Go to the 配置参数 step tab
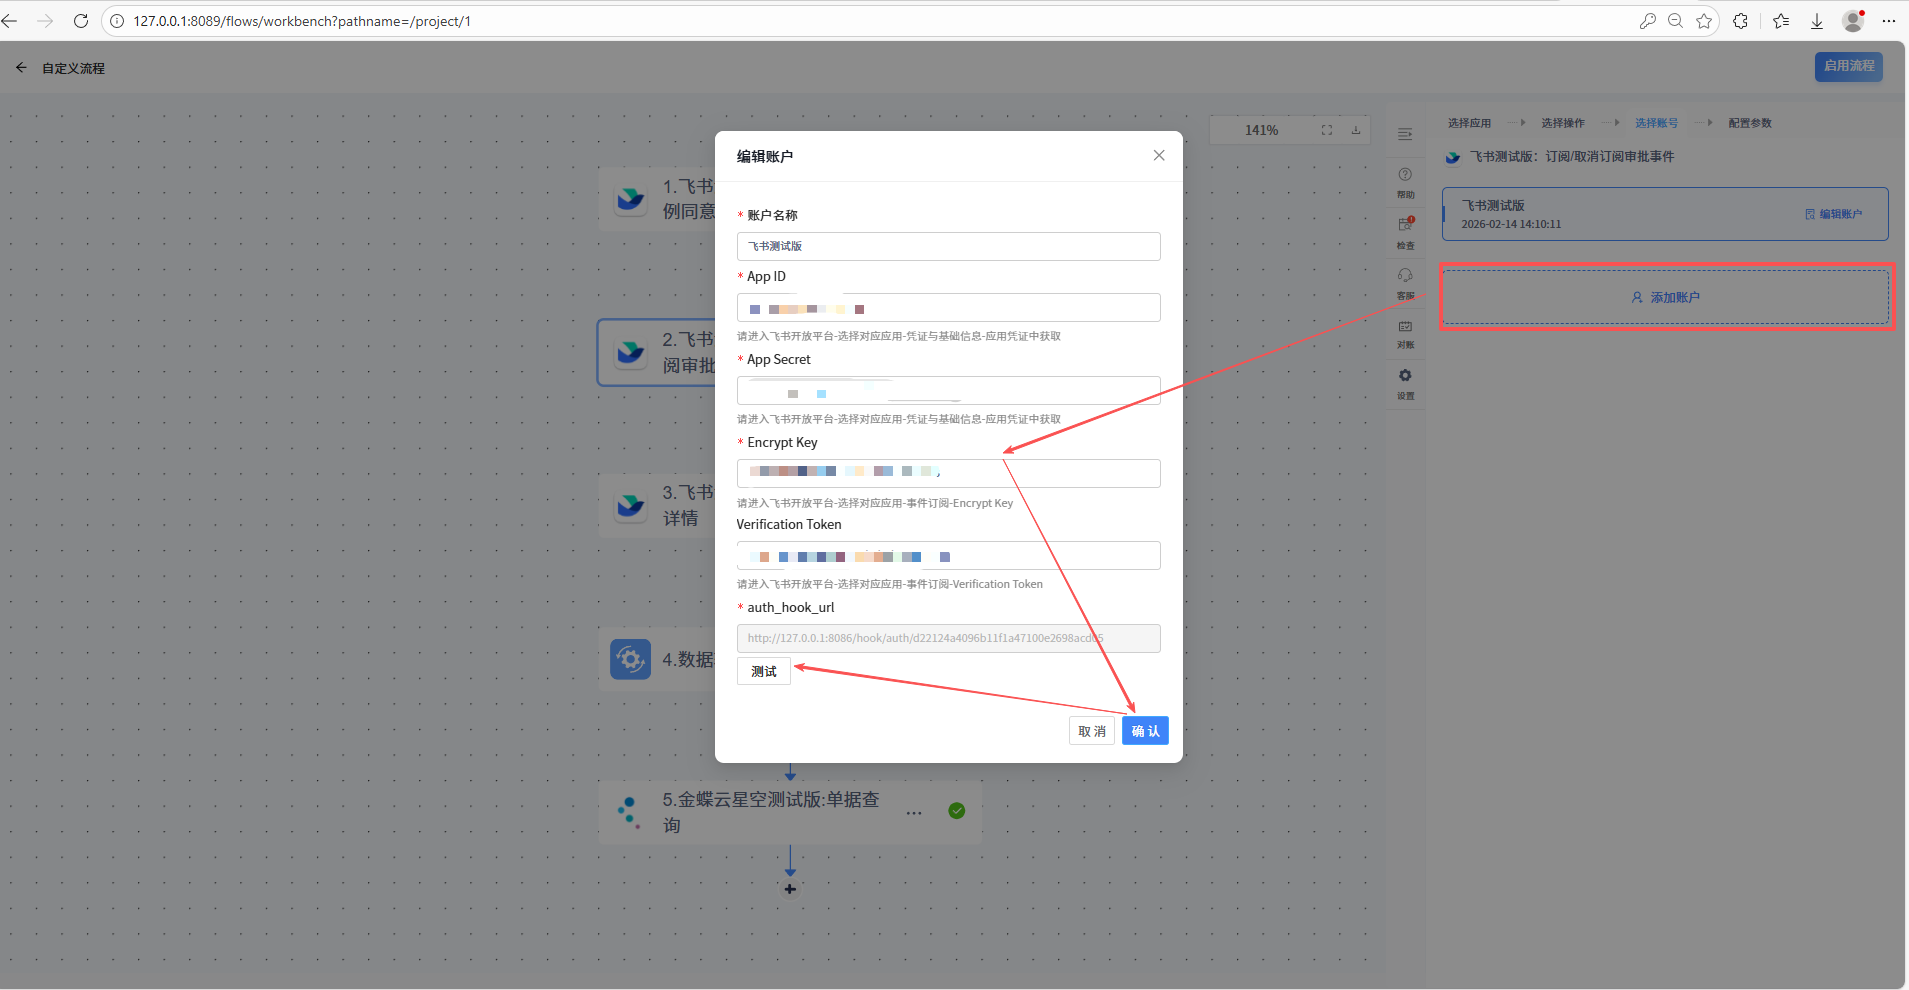Image resolution: width=1909 pixels, height=990 pixels. coord(1750,123)
